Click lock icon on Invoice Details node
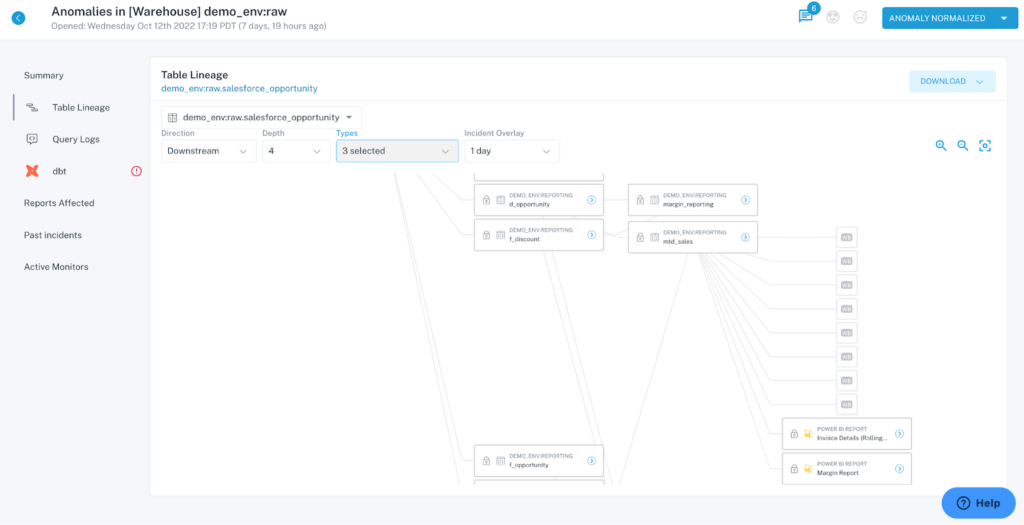1024x525 pixels. [x=794, y=434]
